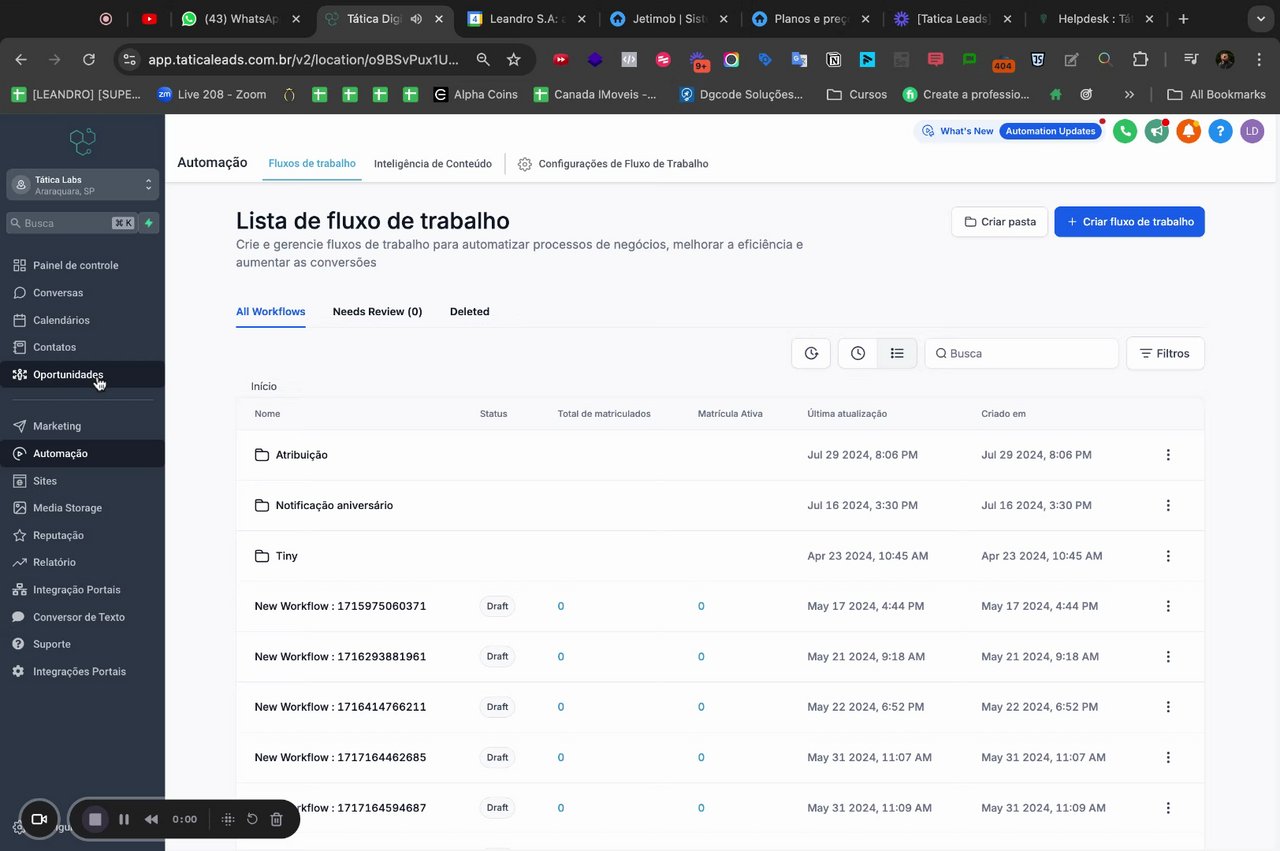Screen dimensions: 1280x851
Task: Click the Início breadcrumb
Action: pos(264,386)
